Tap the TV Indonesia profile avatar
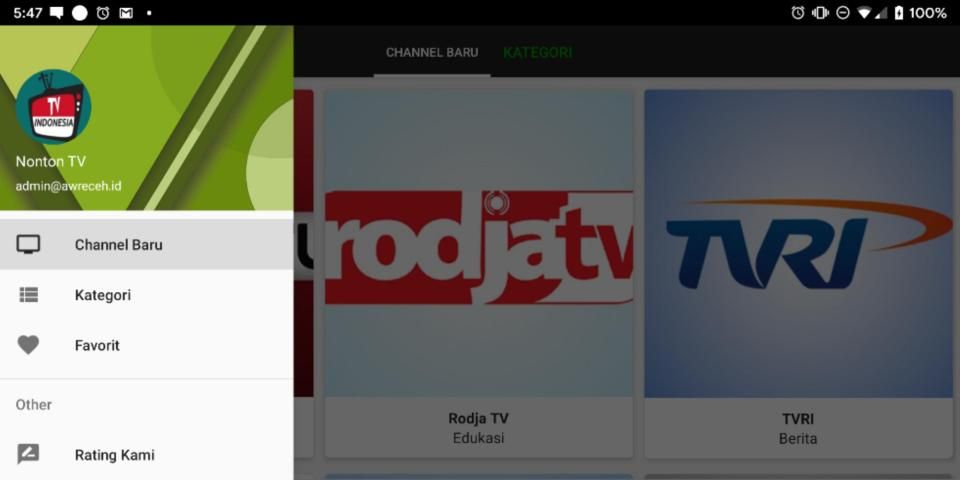 (x=53, y=107)
